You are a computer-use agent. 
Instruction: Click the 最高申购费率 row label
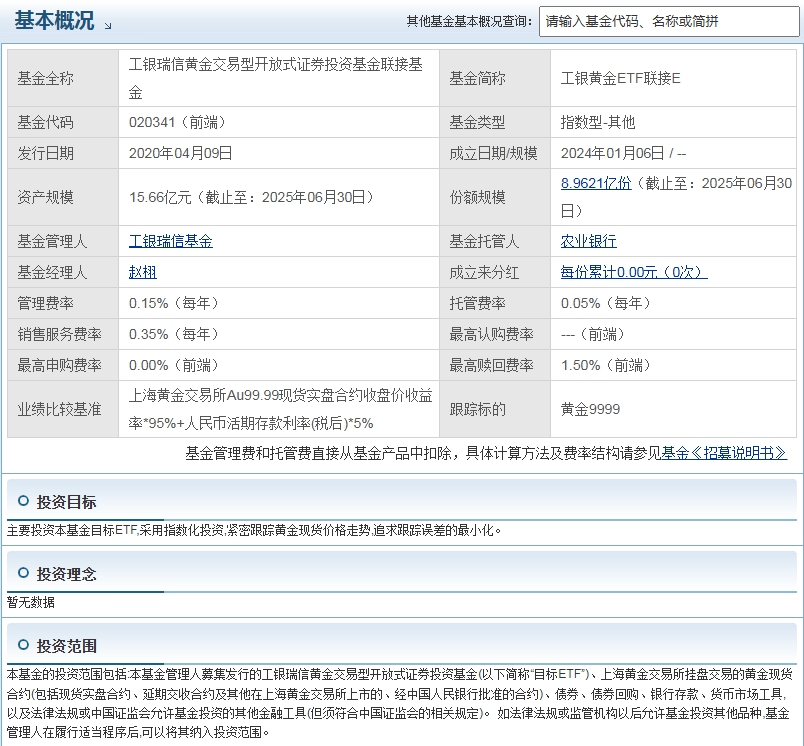coord(59,365)
